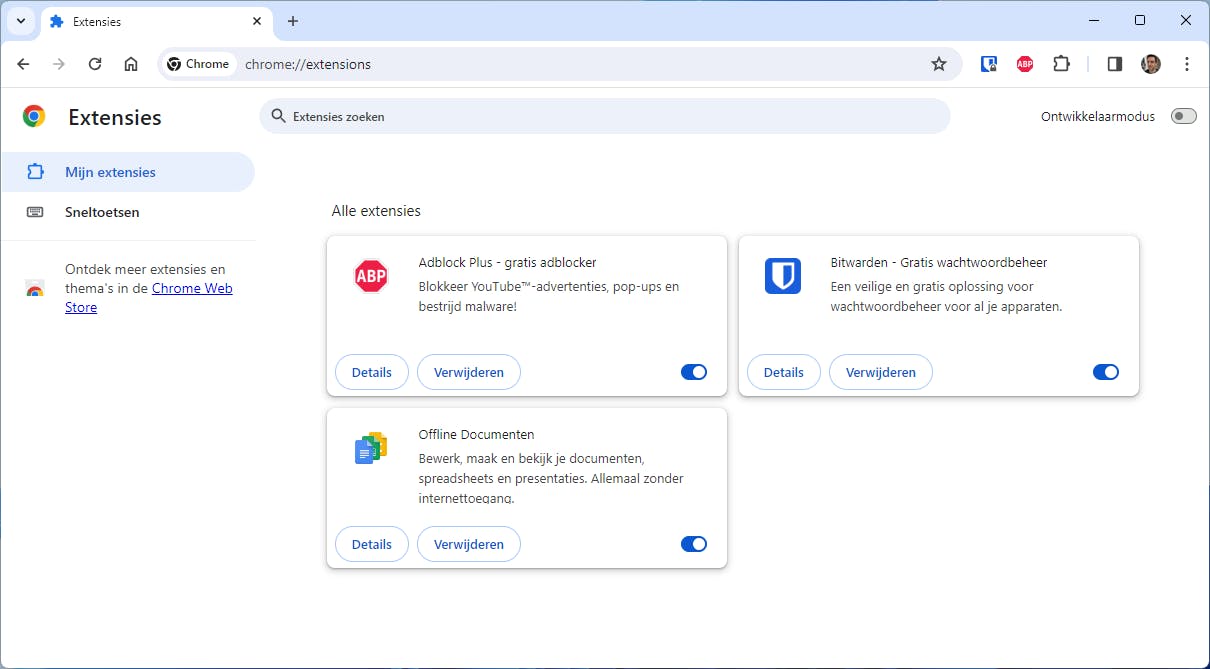This screenshot has height=669, width=1210.
Task: Click the Adblock Plus extension icon in the toolbar
Action: tap(1024, 63)
